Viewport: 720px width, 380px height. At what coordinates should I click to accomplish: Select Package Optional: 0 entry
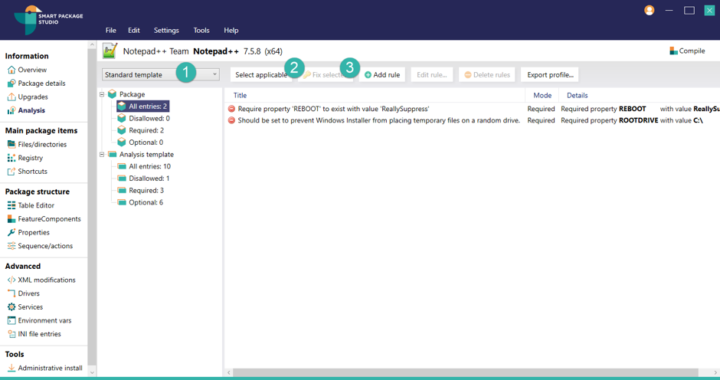tap(141, 142)
